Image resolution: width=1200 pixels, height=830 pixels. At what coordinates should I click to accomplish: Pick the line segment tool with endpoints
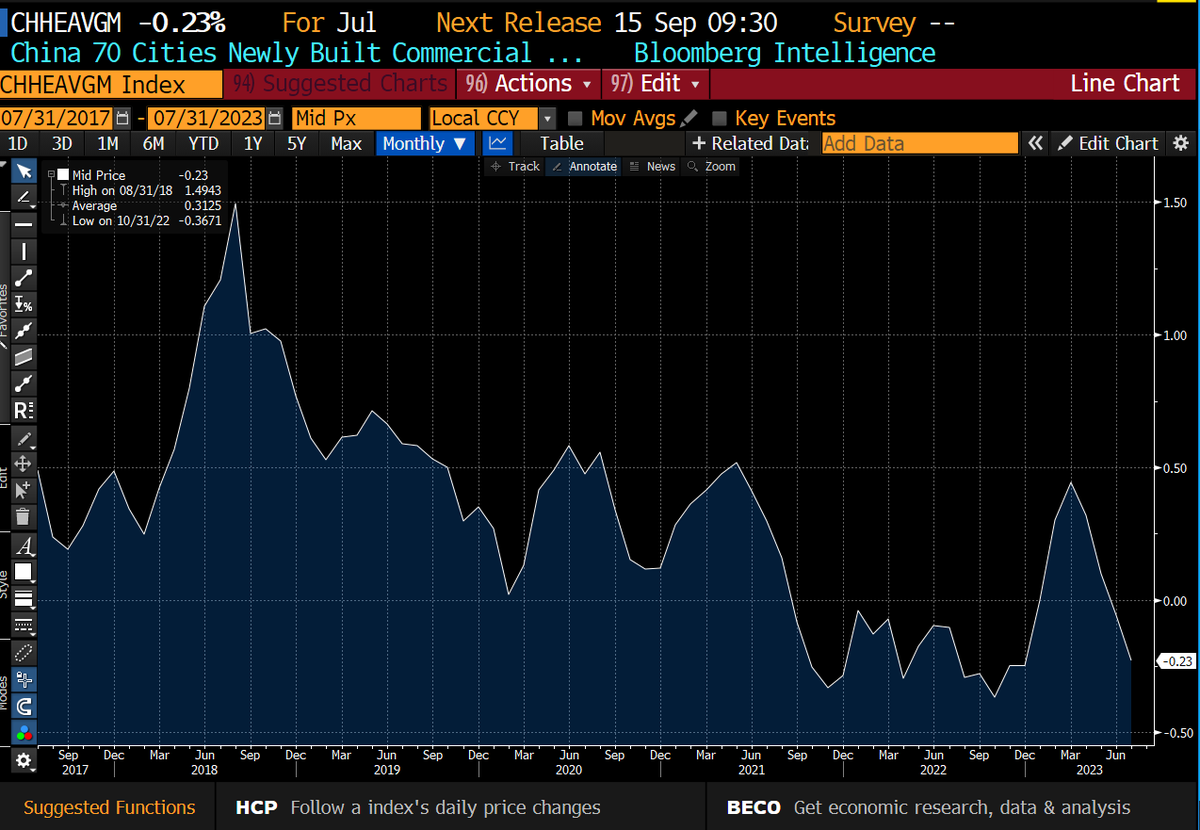click(x=23, y=278)
